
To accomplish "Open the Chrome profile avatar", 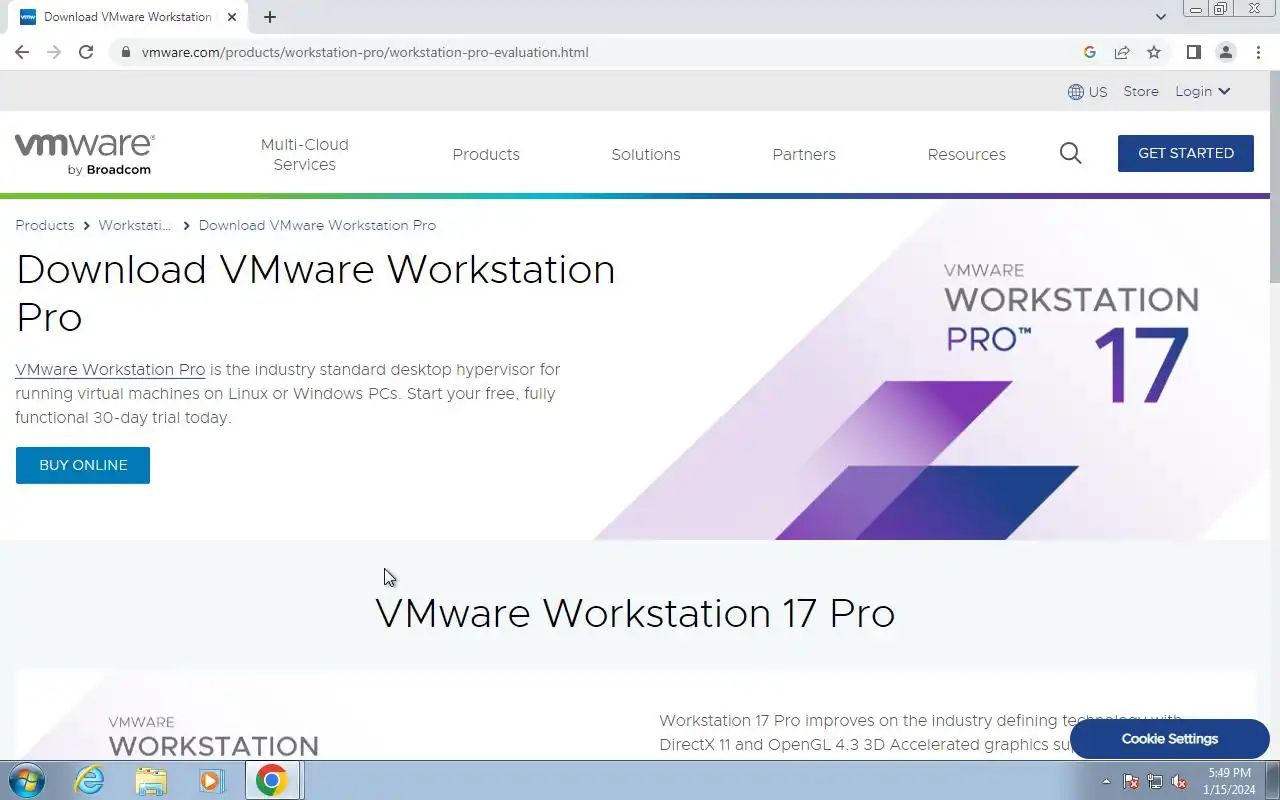I will (x=1225, y=52).
